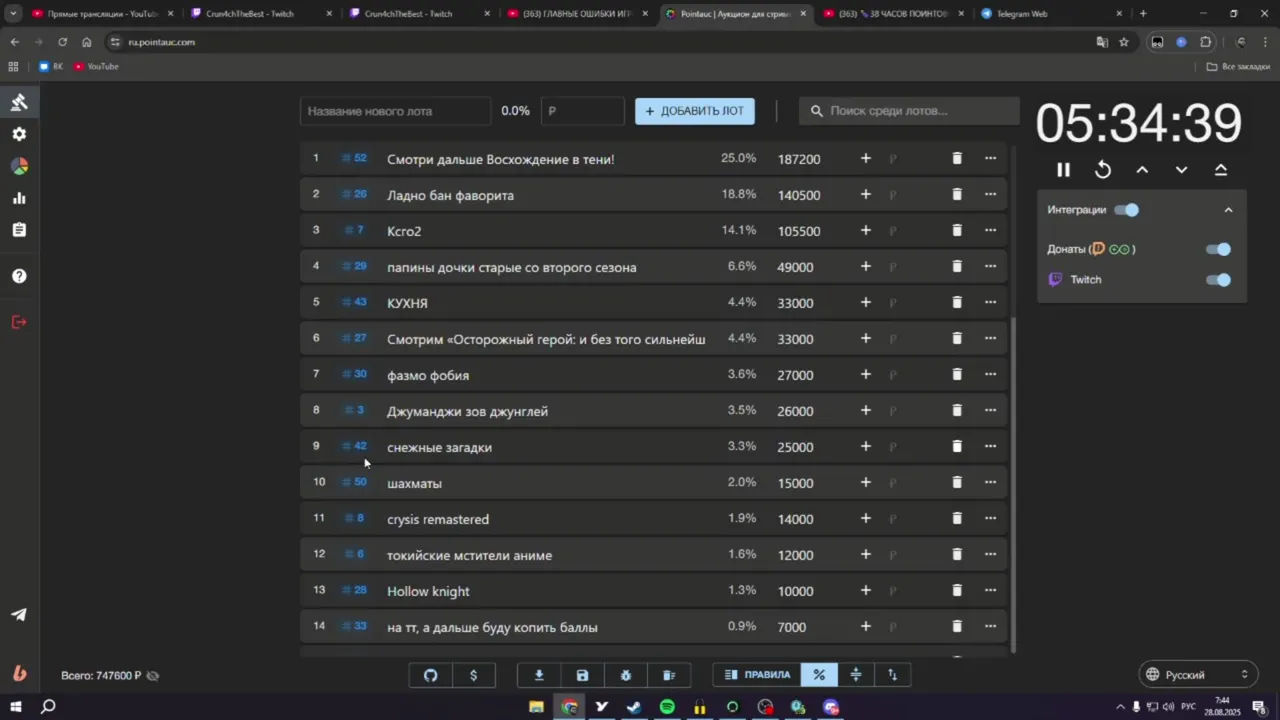1280x720 pixels.
Task: Open three-dot menu for "crysis remastered"
Action: point(990,518)
